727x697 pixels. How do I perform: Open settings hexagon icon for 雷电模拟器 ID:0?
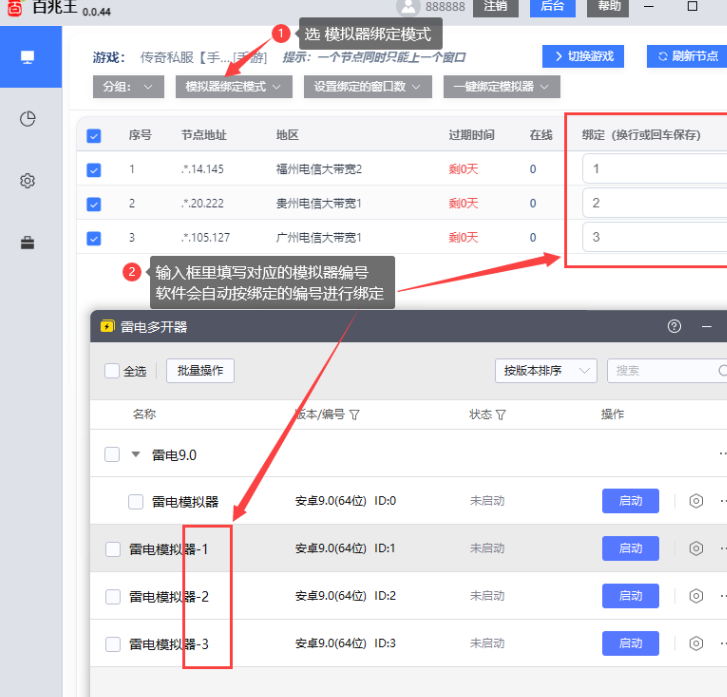pyautogui.click(x=696, y=501)
